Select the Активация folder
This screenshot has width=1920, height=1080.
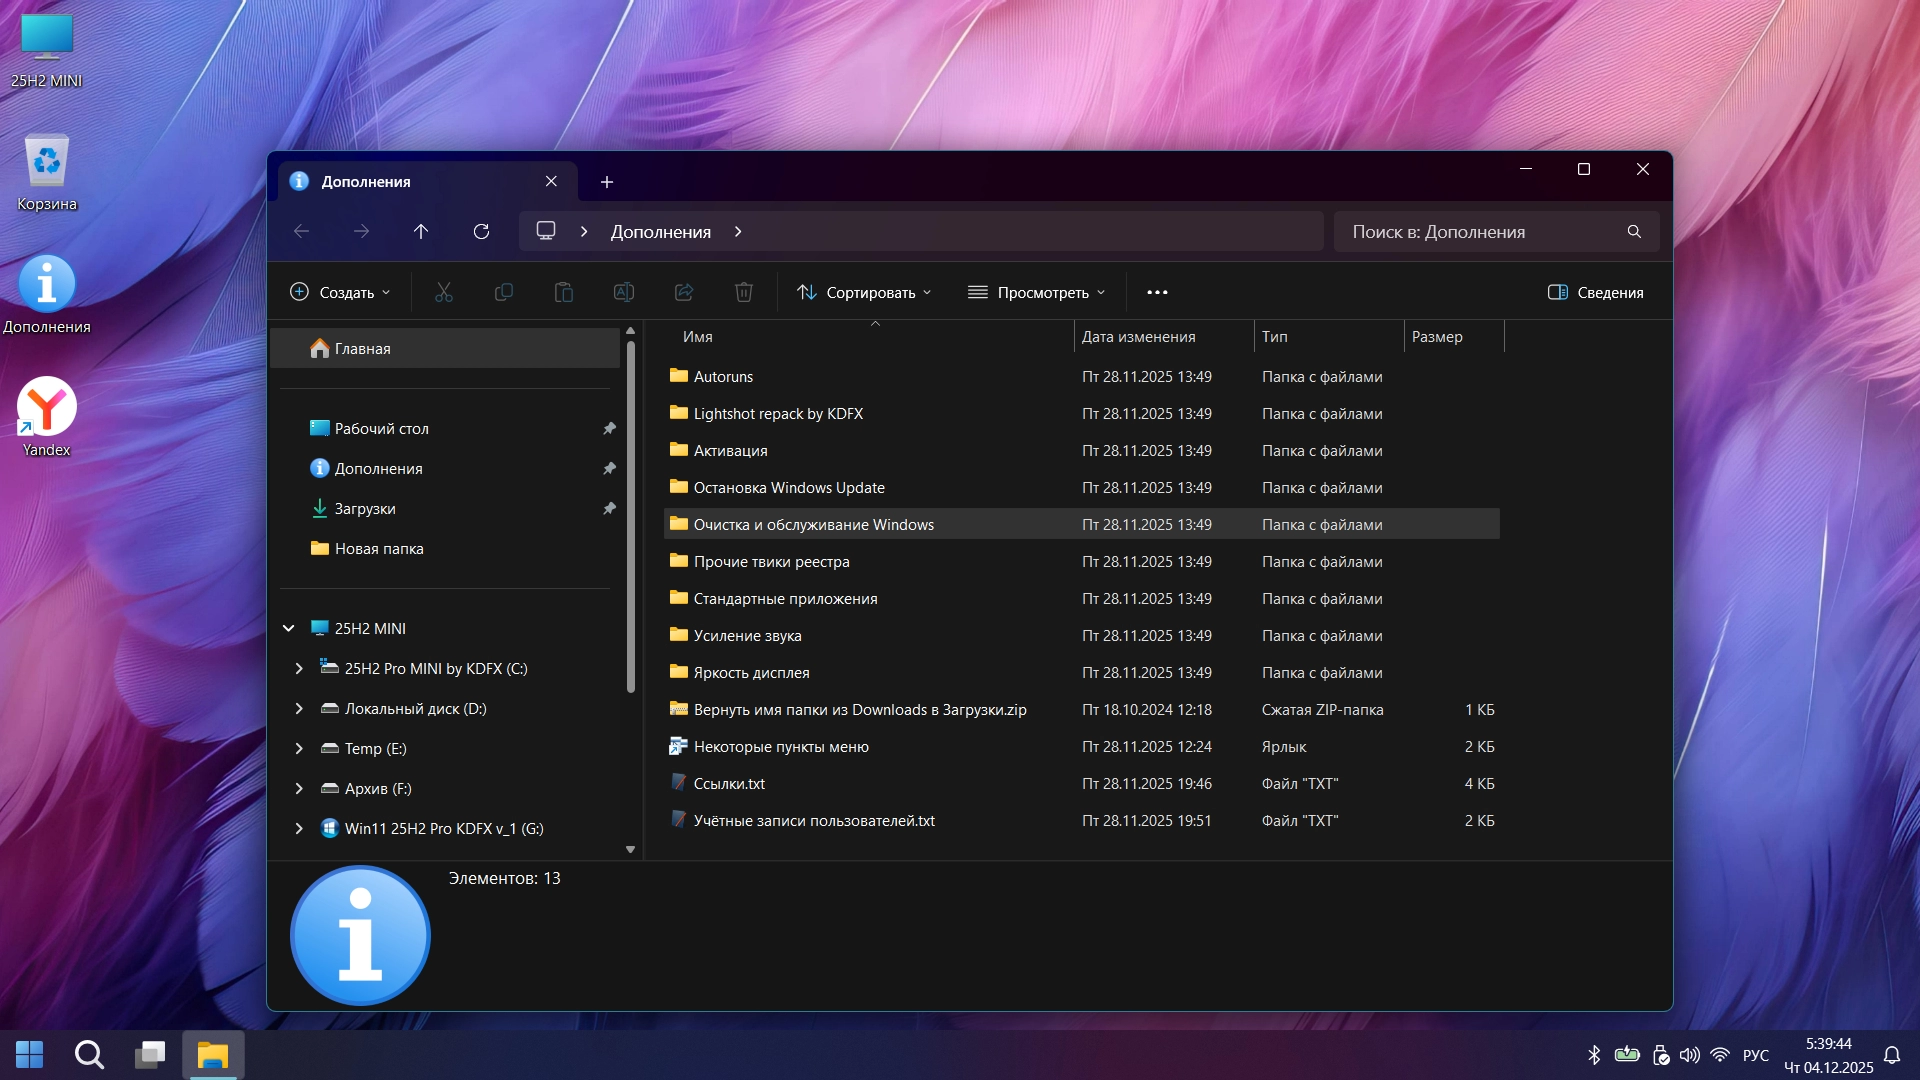[x=731, y=451]
